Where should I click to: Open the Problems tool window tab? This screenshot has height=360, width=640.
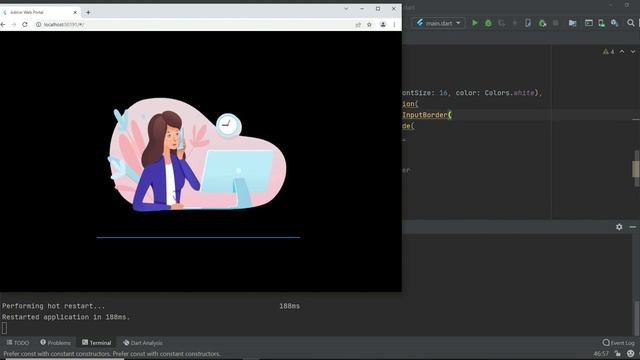point(56,343)
